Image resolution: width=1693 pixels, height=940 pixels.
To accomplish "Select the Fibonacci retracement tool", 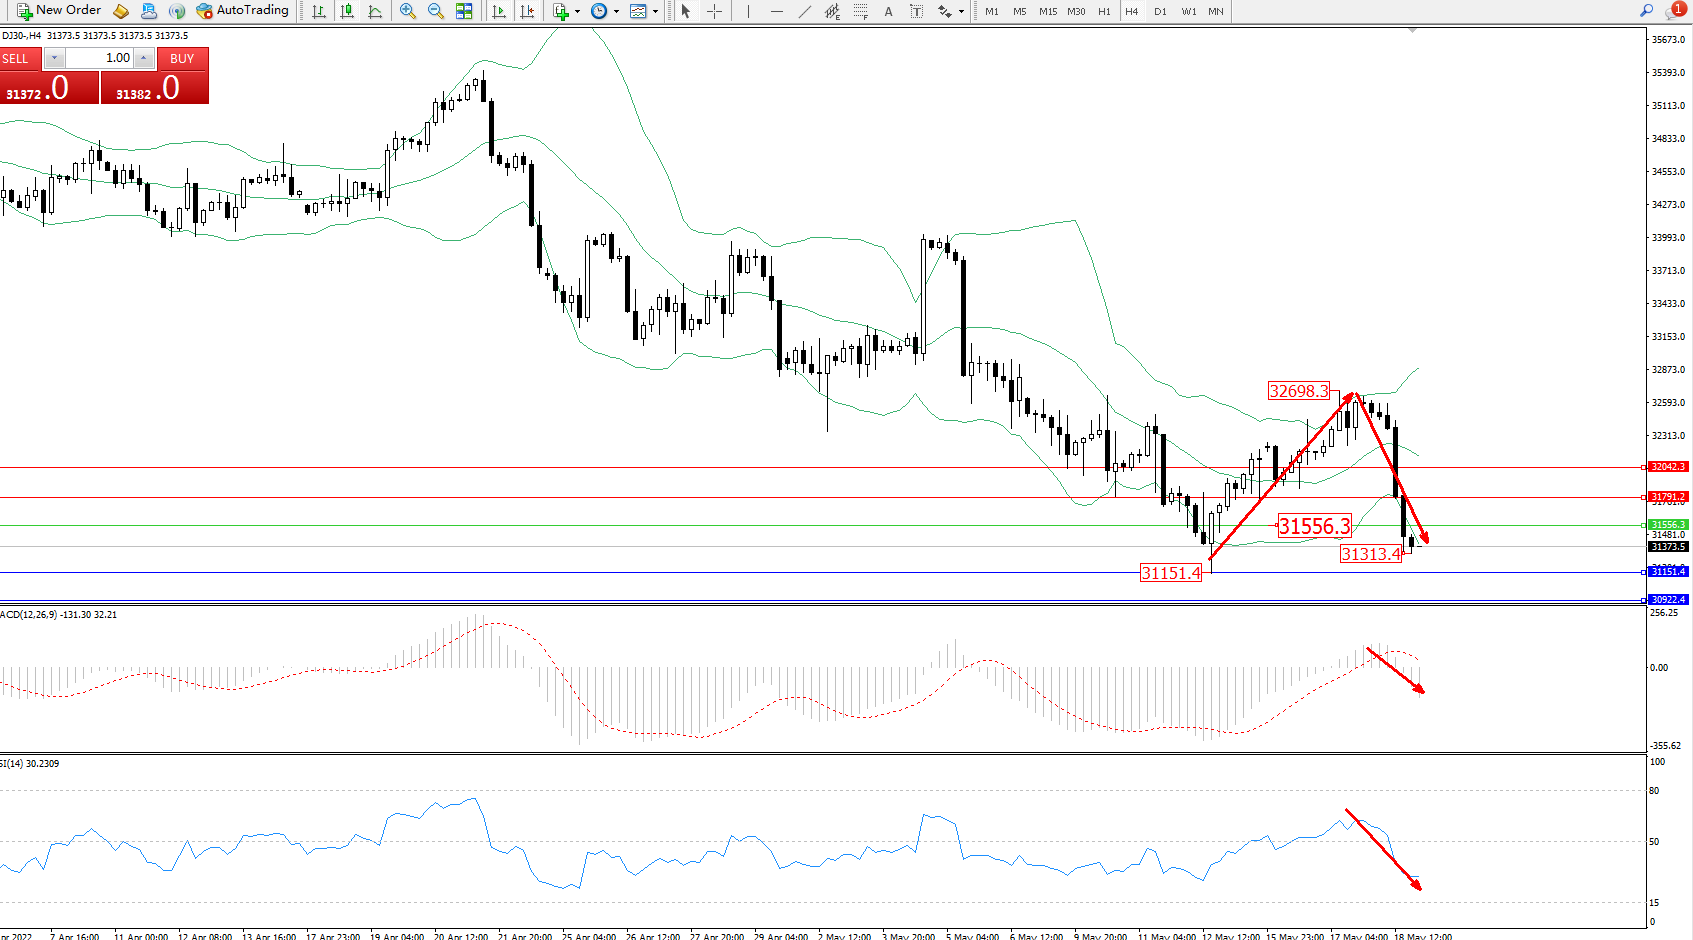I will tap(860, 11).
